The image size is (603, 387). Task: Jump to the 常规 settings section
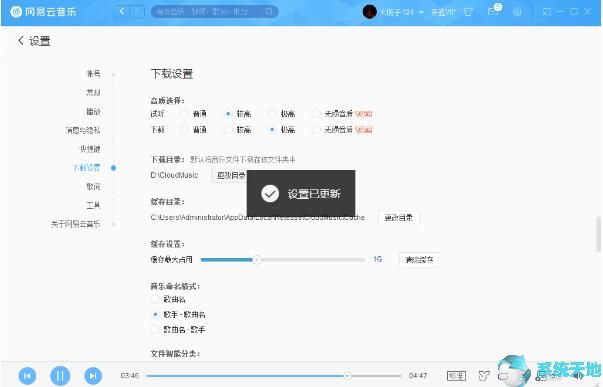pos(93,92)
